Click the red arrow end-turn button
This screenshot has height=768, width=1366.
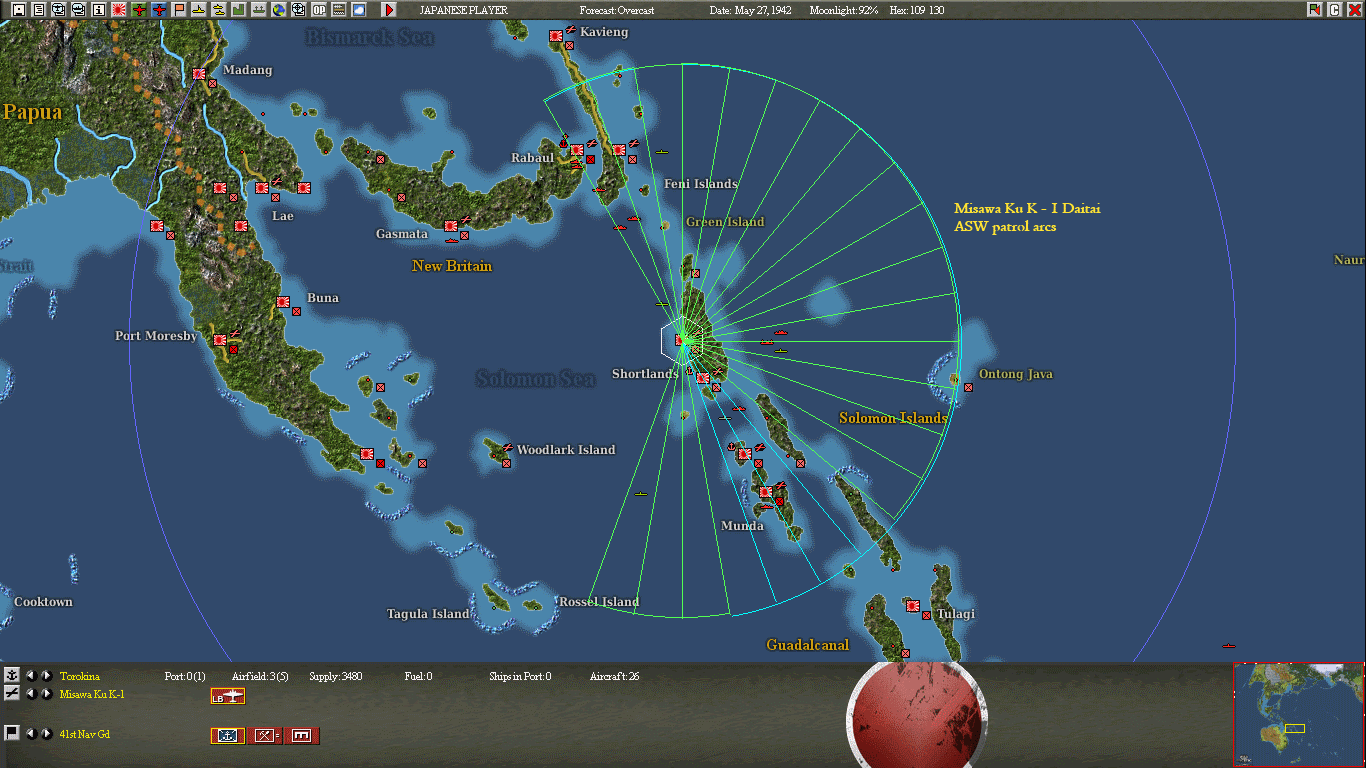(x=389, y=10)
